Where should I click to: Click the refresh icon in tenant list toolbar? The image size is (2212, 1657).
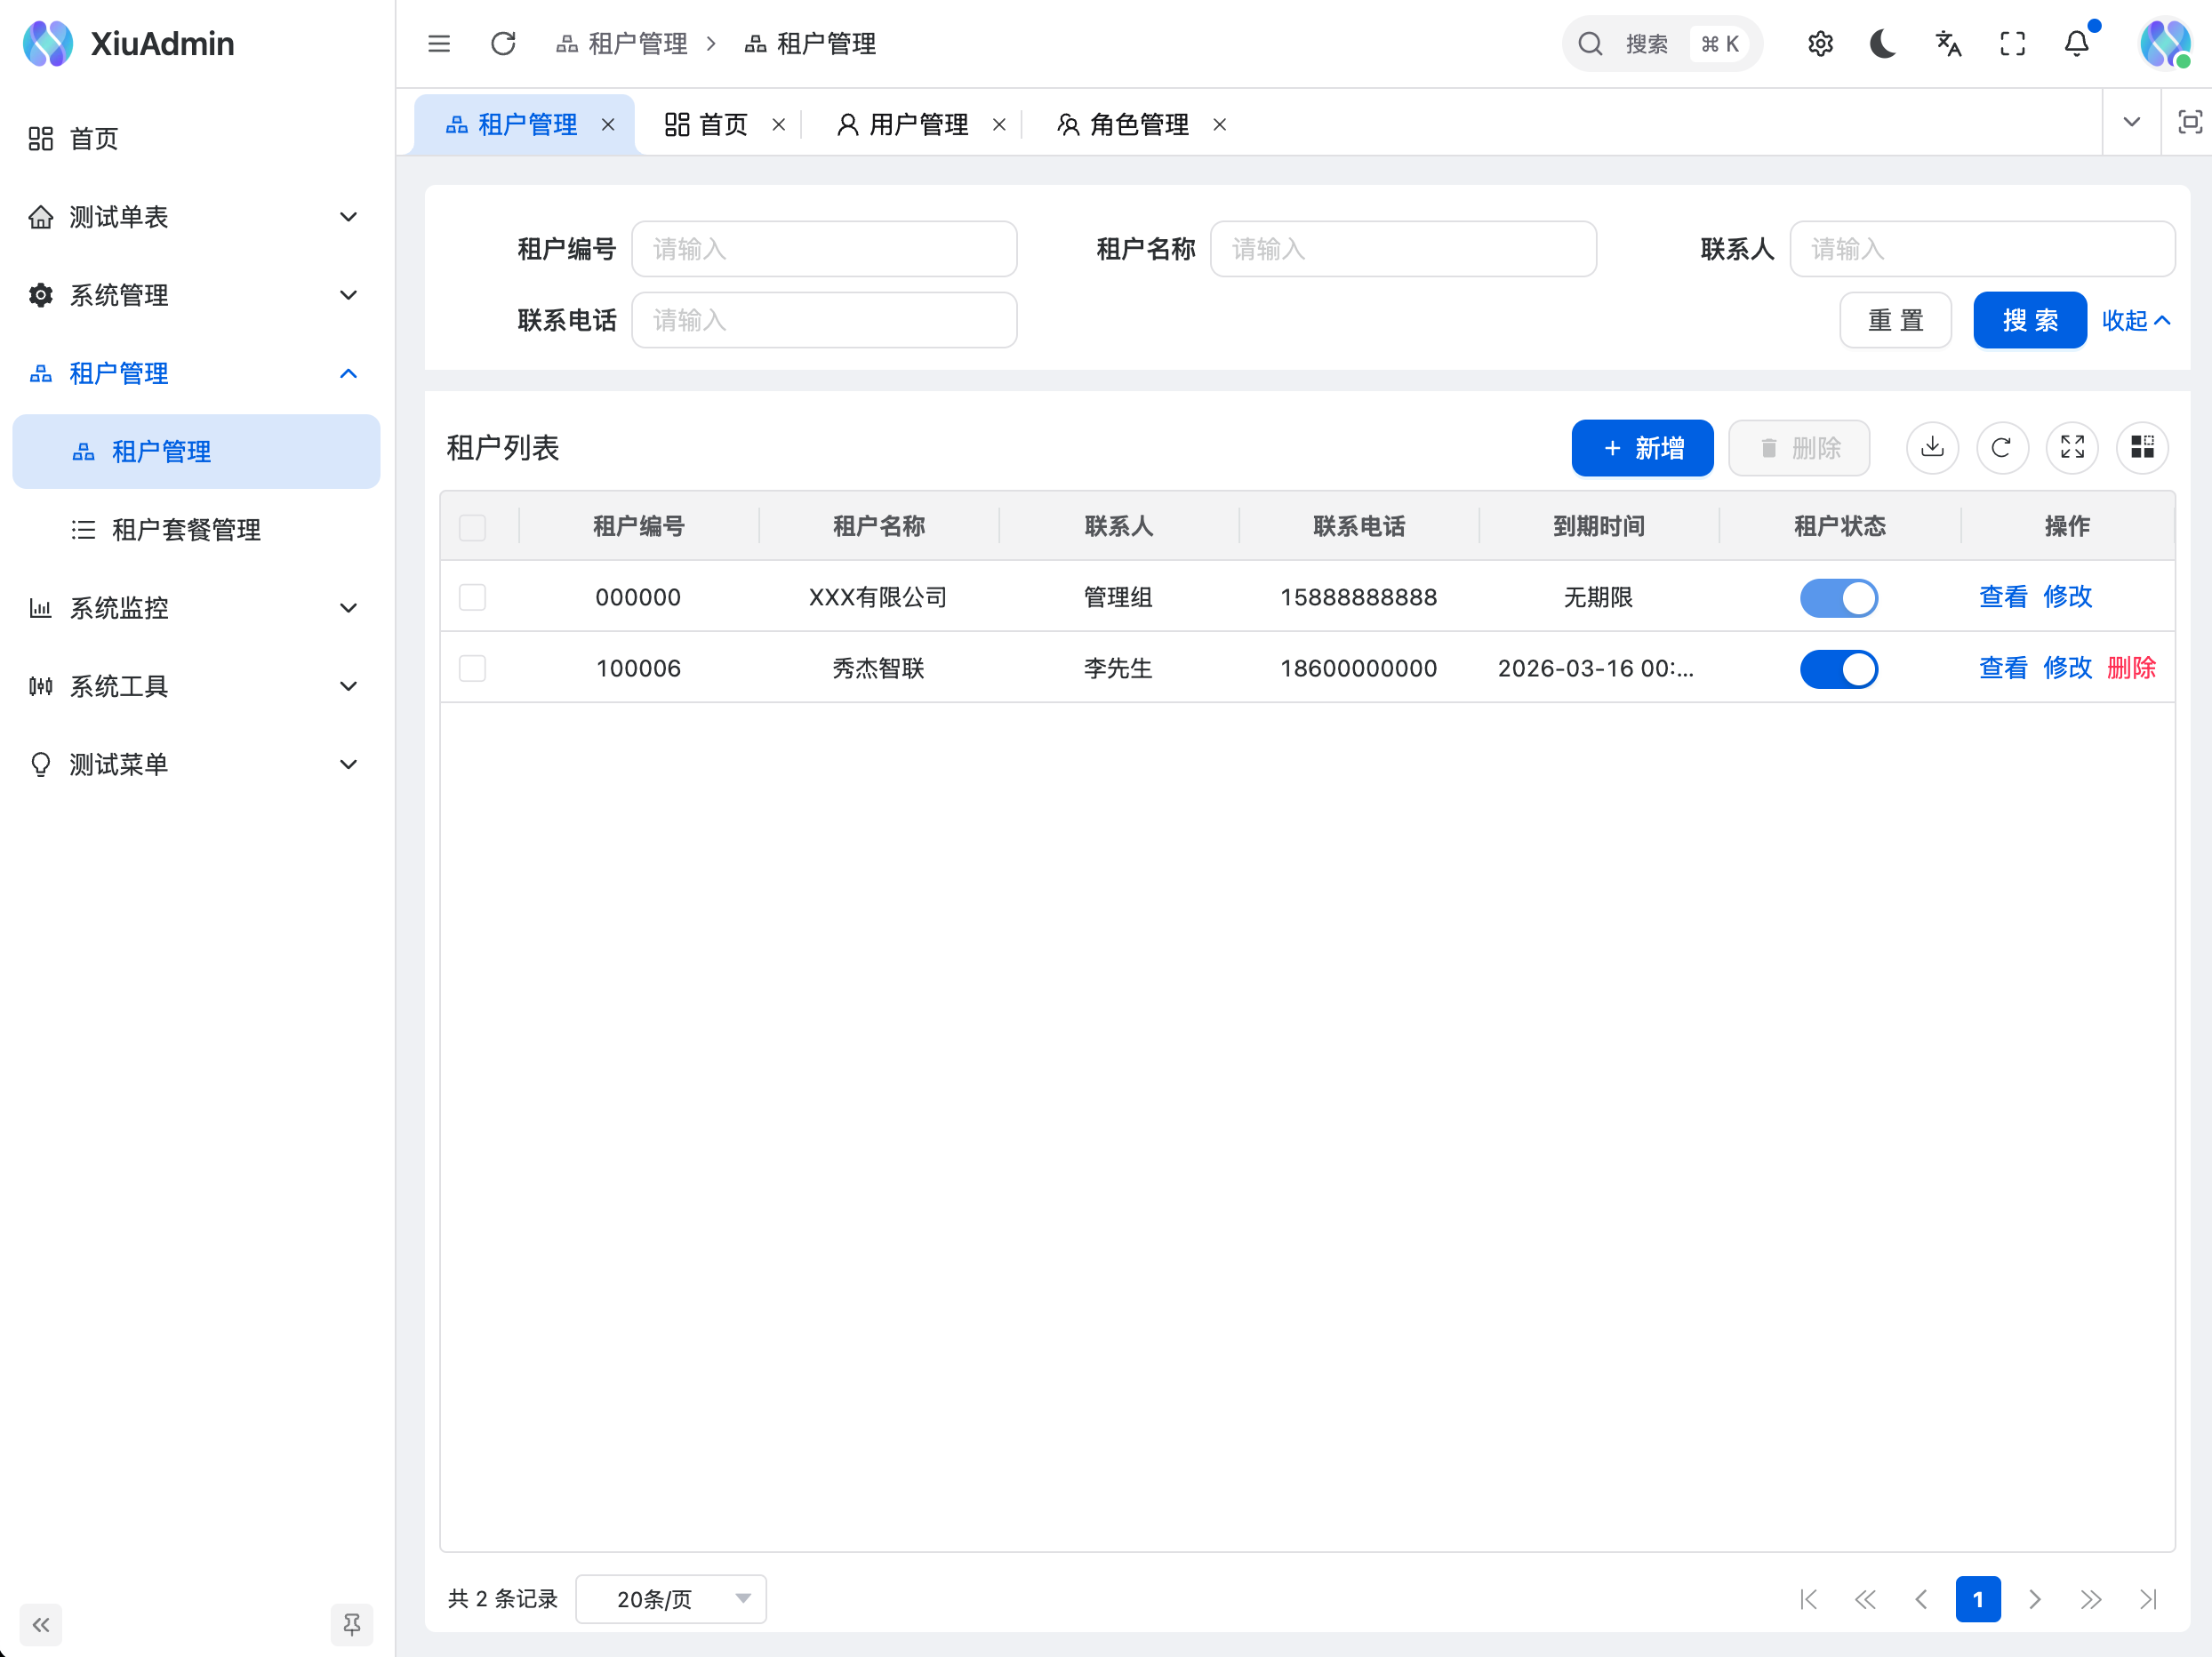tap(2002, 448)
